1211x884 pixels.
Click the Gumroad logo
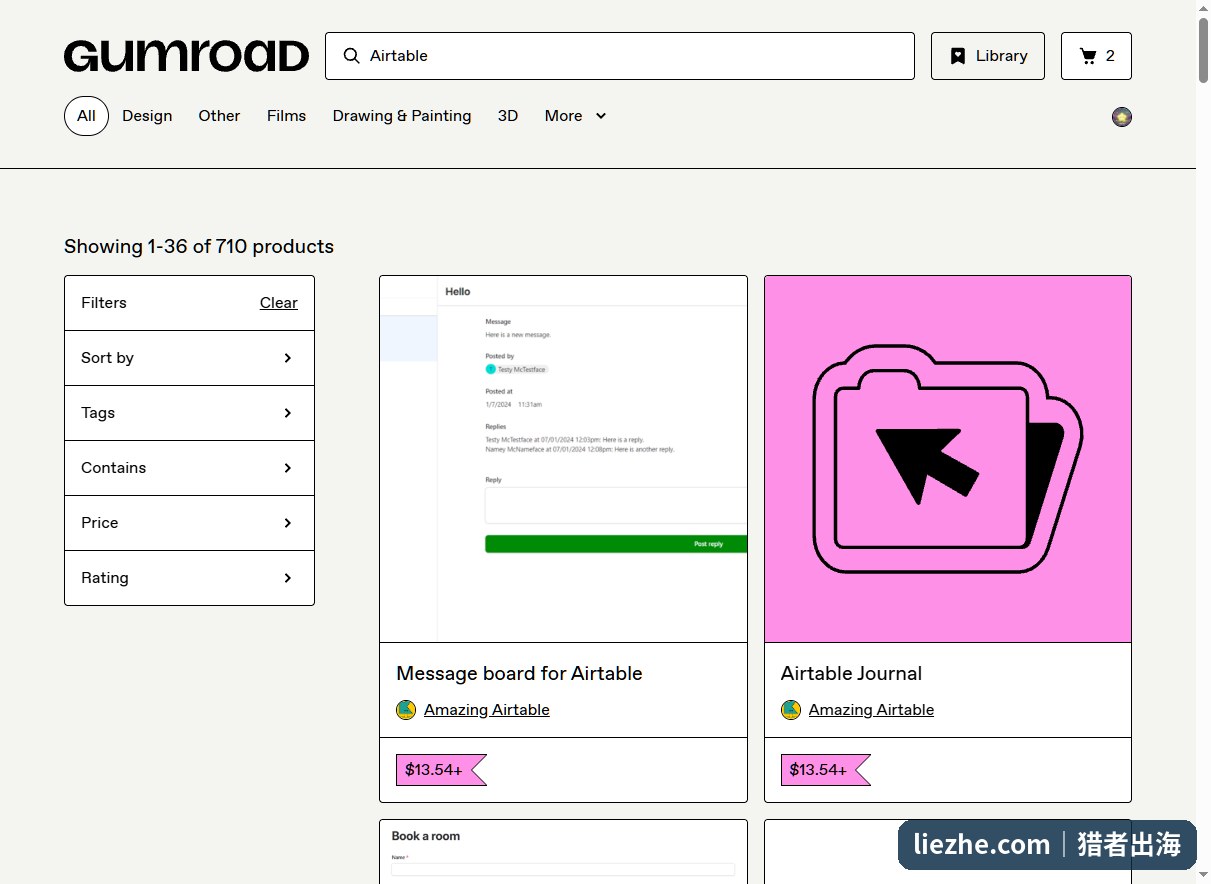pos(186,56)
